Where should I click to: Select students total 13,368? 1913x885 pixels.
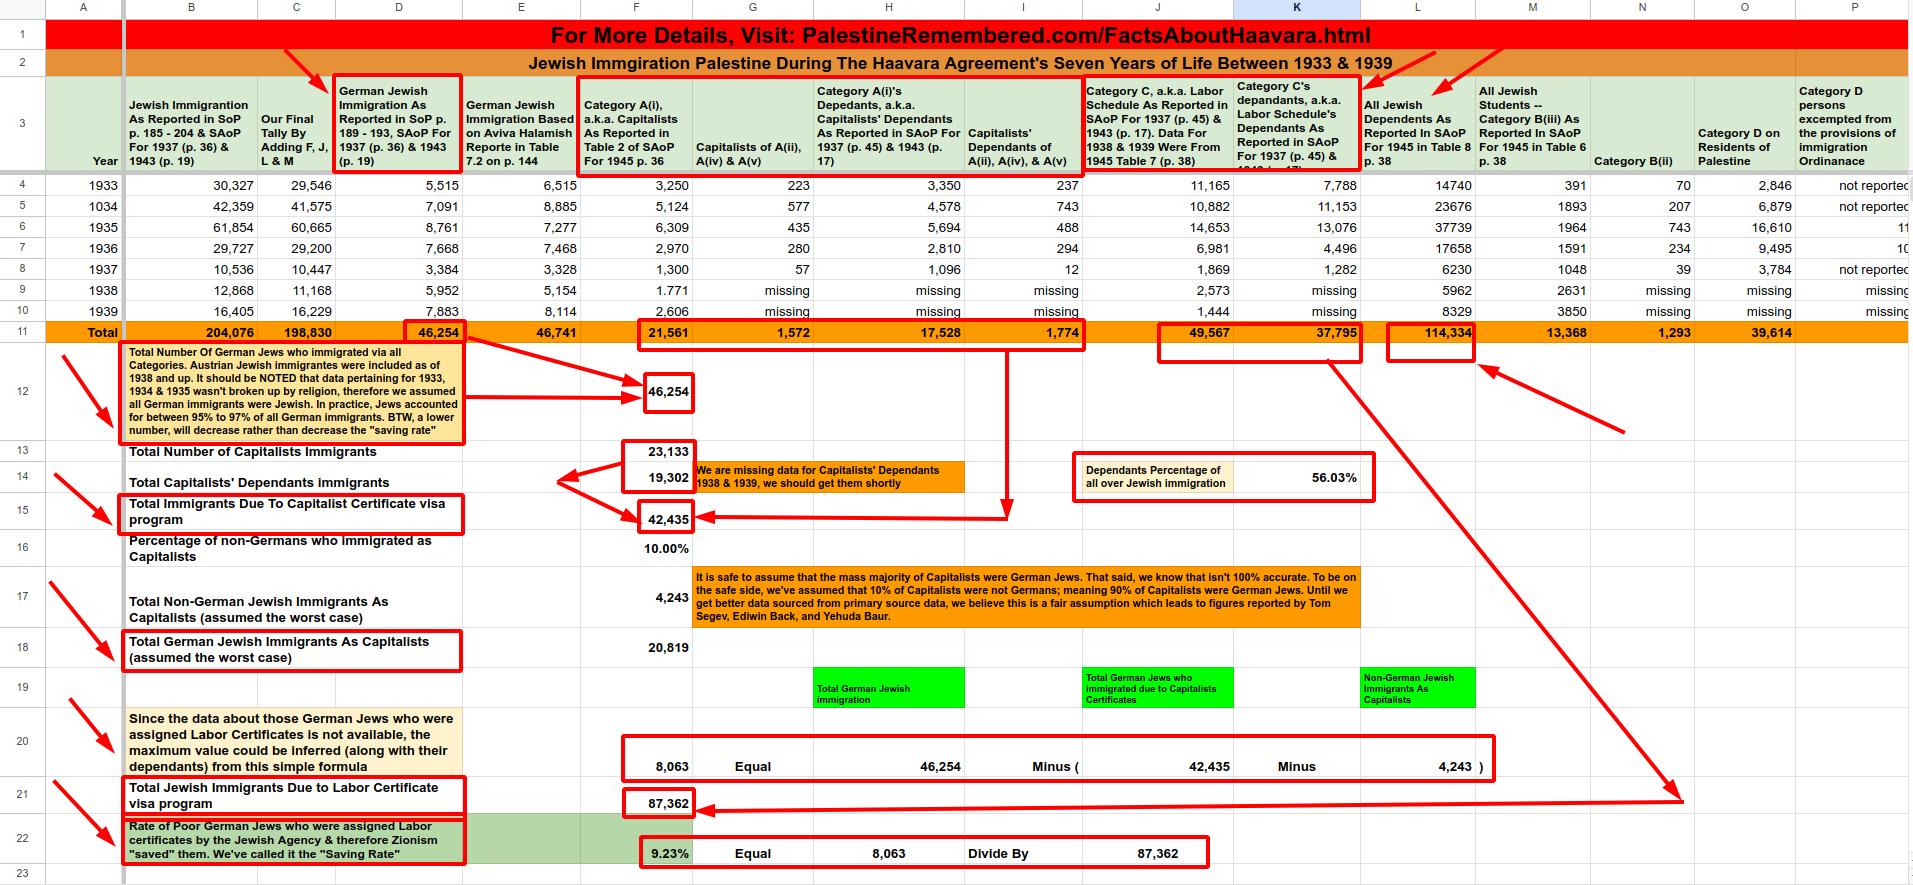(1533, 332)
